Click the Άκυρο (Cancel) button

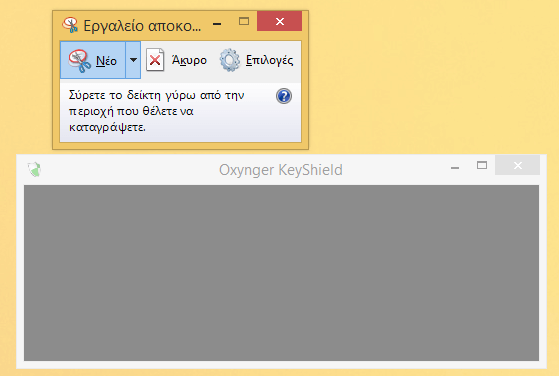(177, 60)
